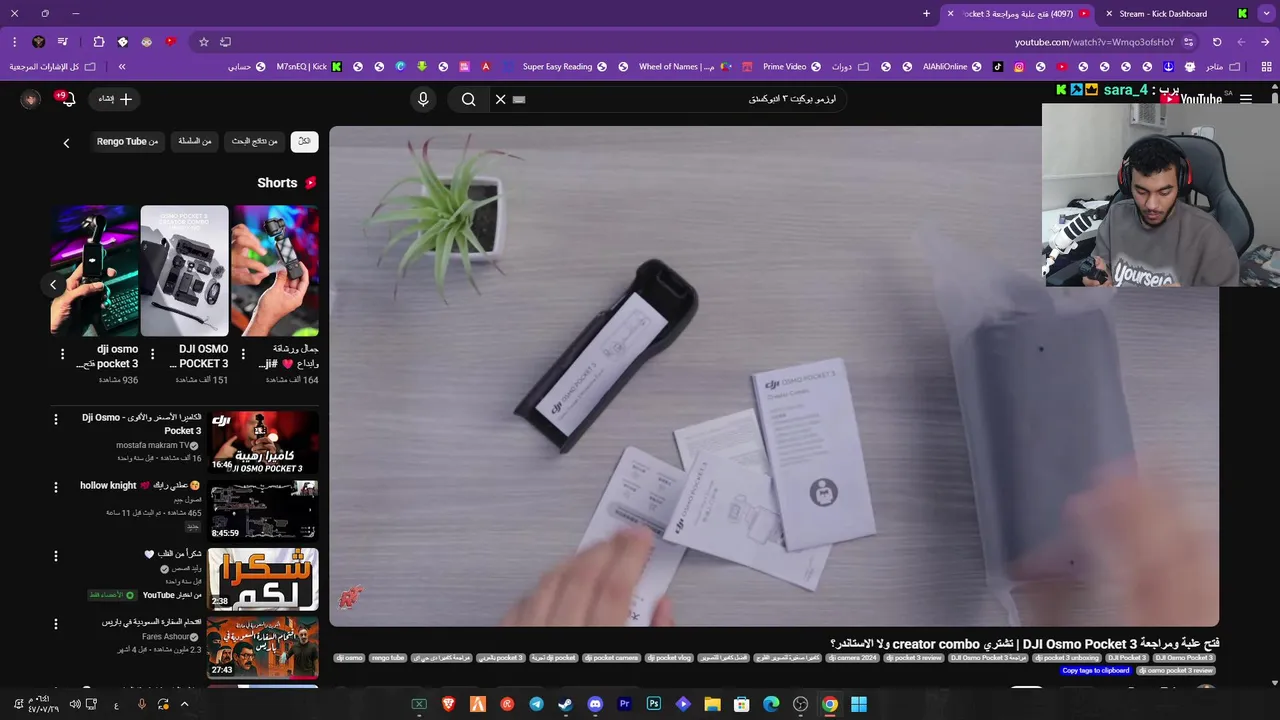Open the YouTube hamburger guide menu
Image resolution: width=1280 pixels, height=720 pixels.
coord(1245,99)
